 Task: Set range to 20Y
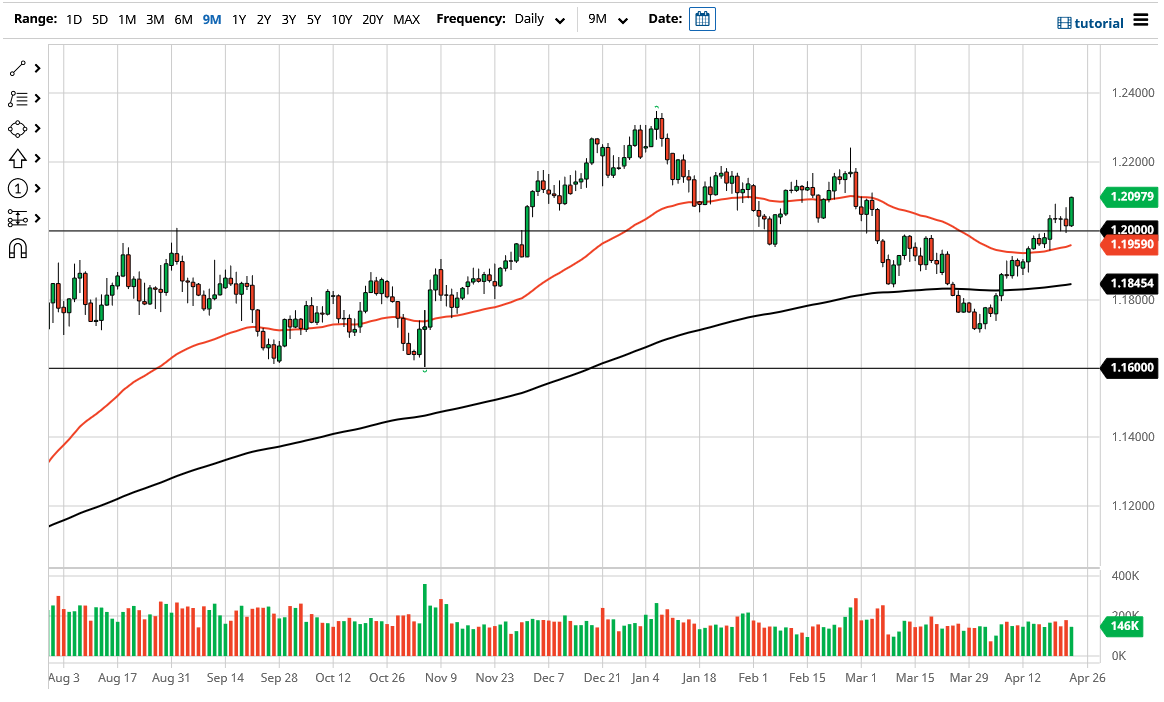(x=373, y=19)
